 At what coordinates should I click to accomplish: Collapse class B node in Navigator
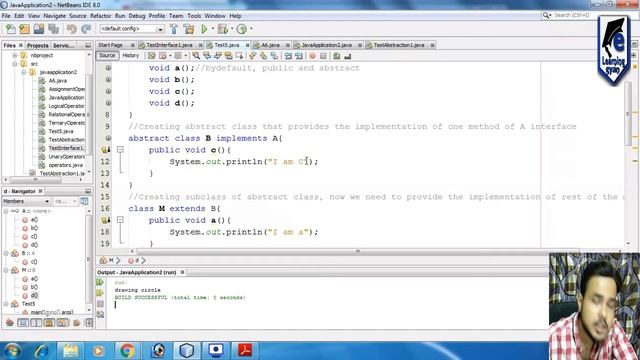point(6,253)
